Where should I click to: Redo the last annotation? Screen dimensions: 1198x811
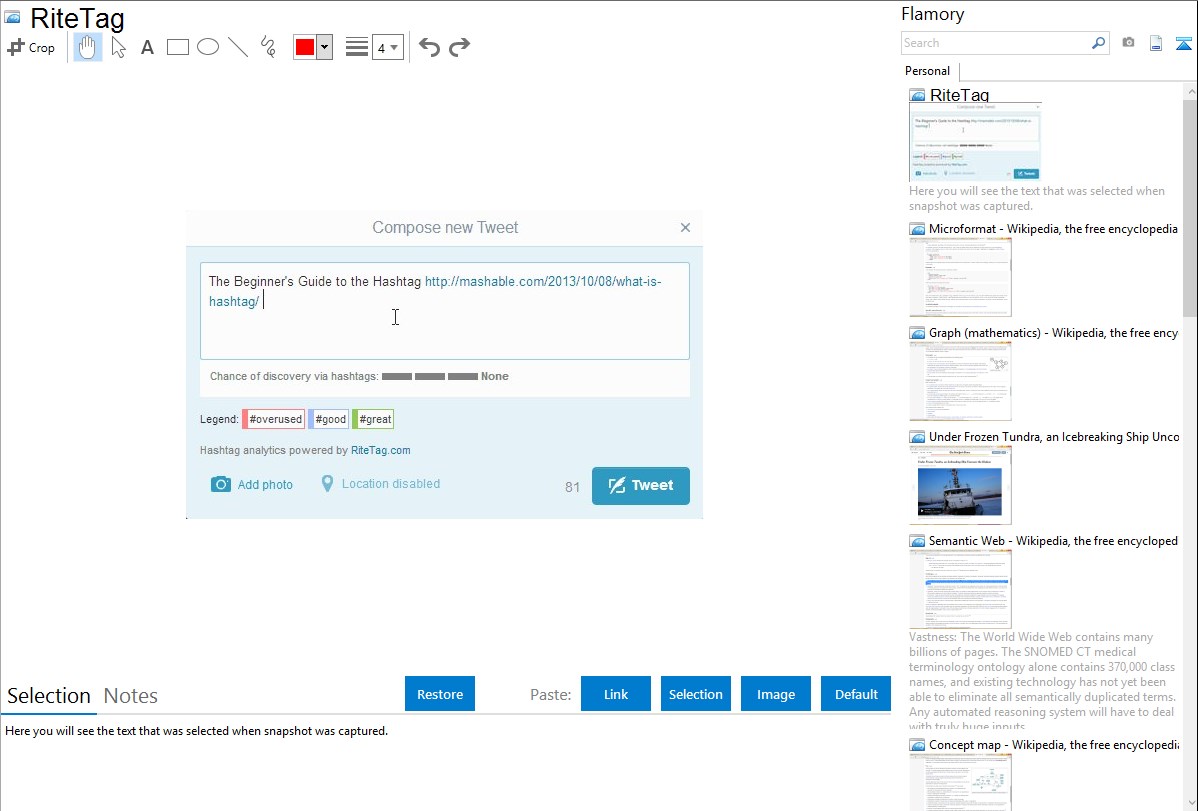[459, 47]
